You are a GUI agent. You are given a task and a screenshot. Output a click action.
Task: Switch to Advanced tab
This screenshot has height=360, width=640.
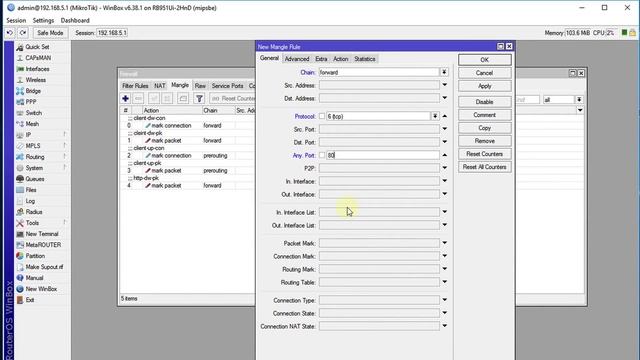(x=297, y=59)
